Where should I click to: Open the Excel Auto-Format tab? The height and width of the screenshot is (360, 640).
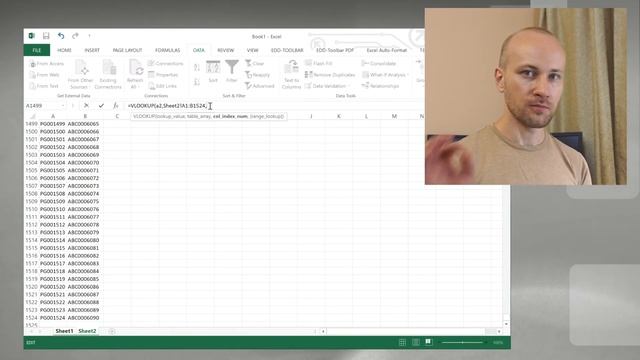click(387, 50)
